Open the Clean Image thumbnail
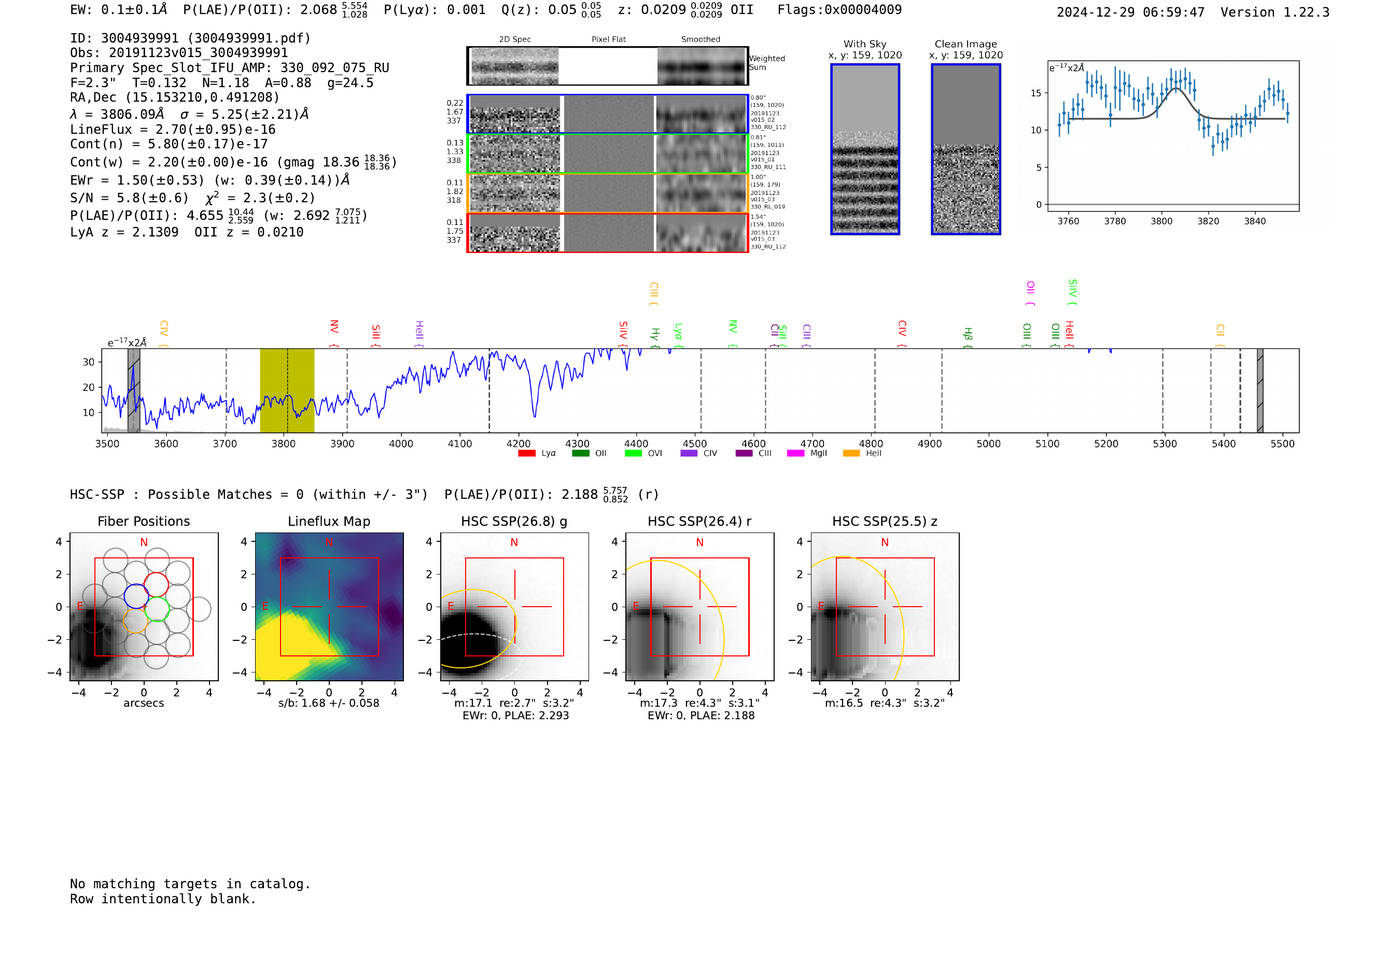 [x=966, y=149]
